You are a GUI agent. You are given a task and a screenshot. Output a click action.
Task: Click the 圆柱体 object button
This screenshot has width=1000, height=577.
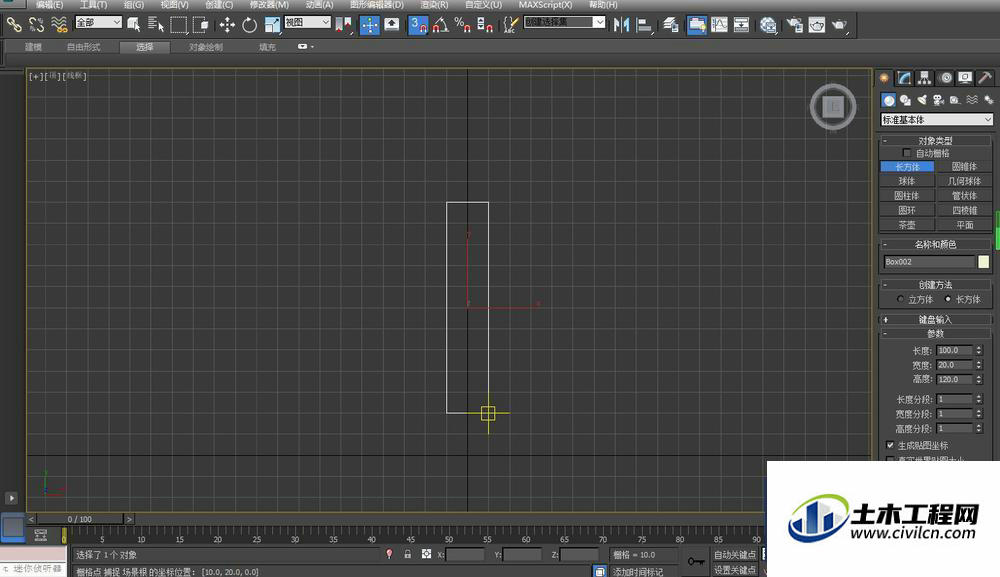(x=907, y=196)
